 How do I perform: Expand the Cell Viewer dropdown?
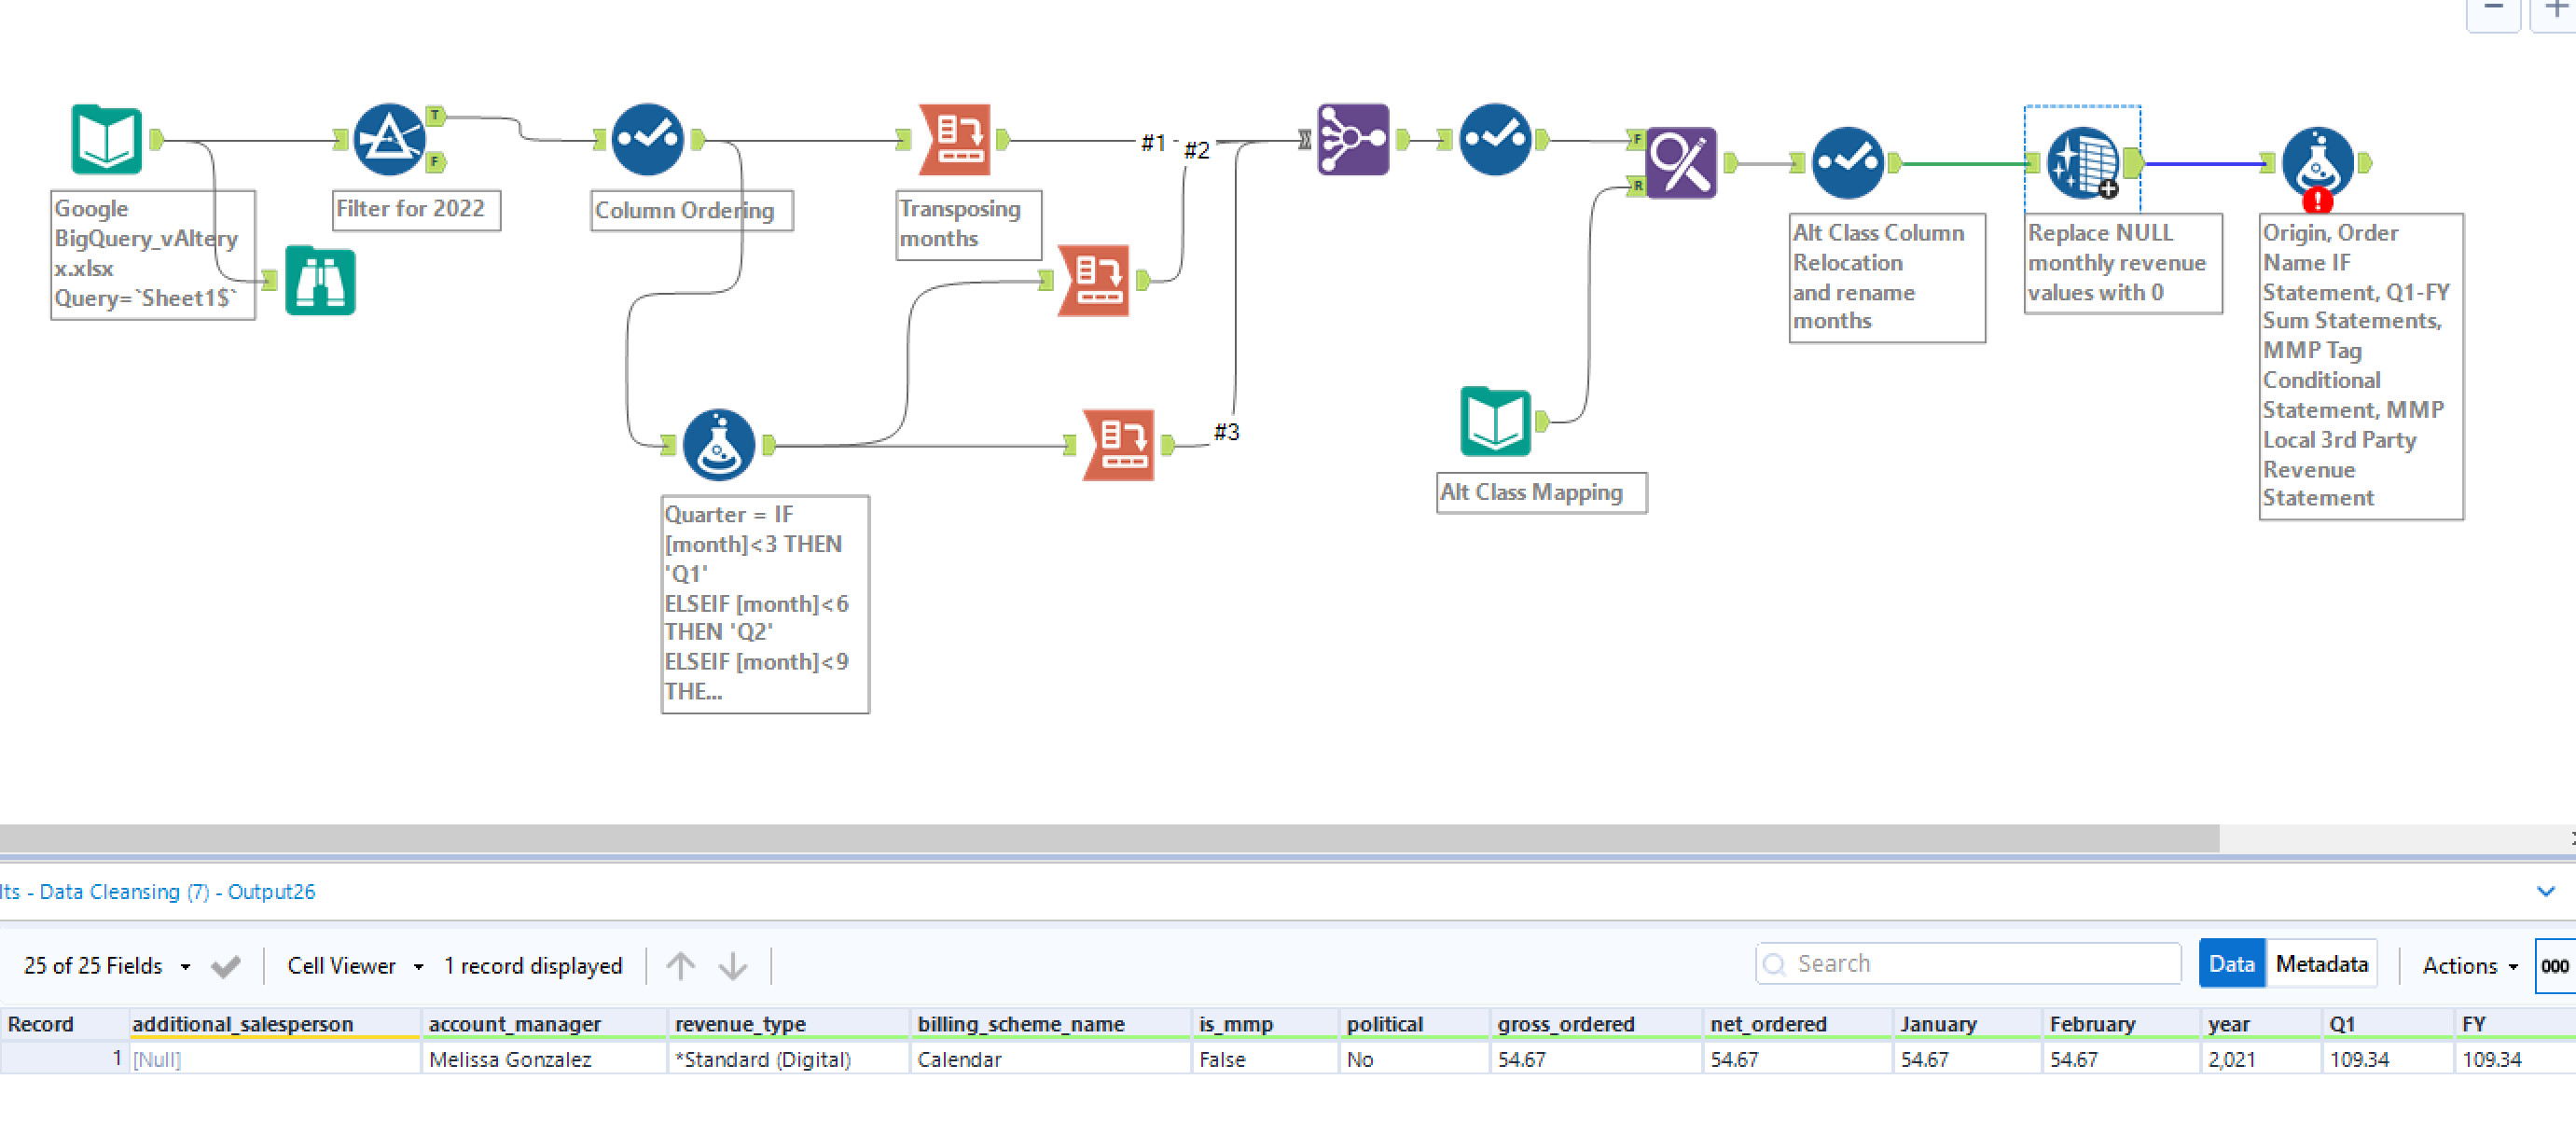click(x=354, y=965)
